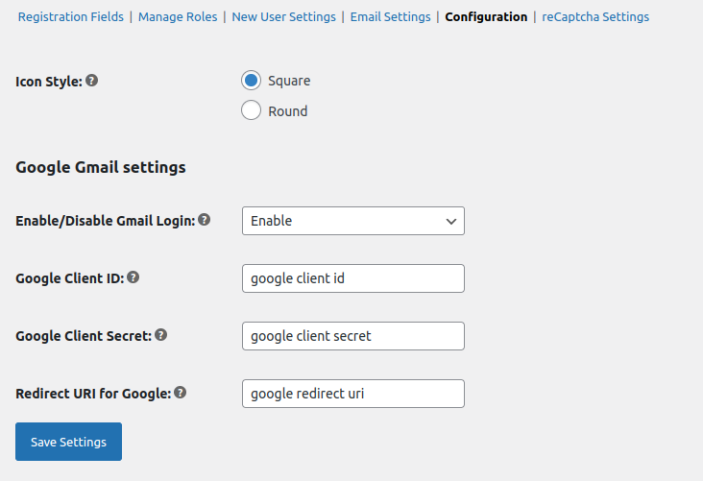Click help icon beside Enable/Disable Gmail Login

pos(204,220)
